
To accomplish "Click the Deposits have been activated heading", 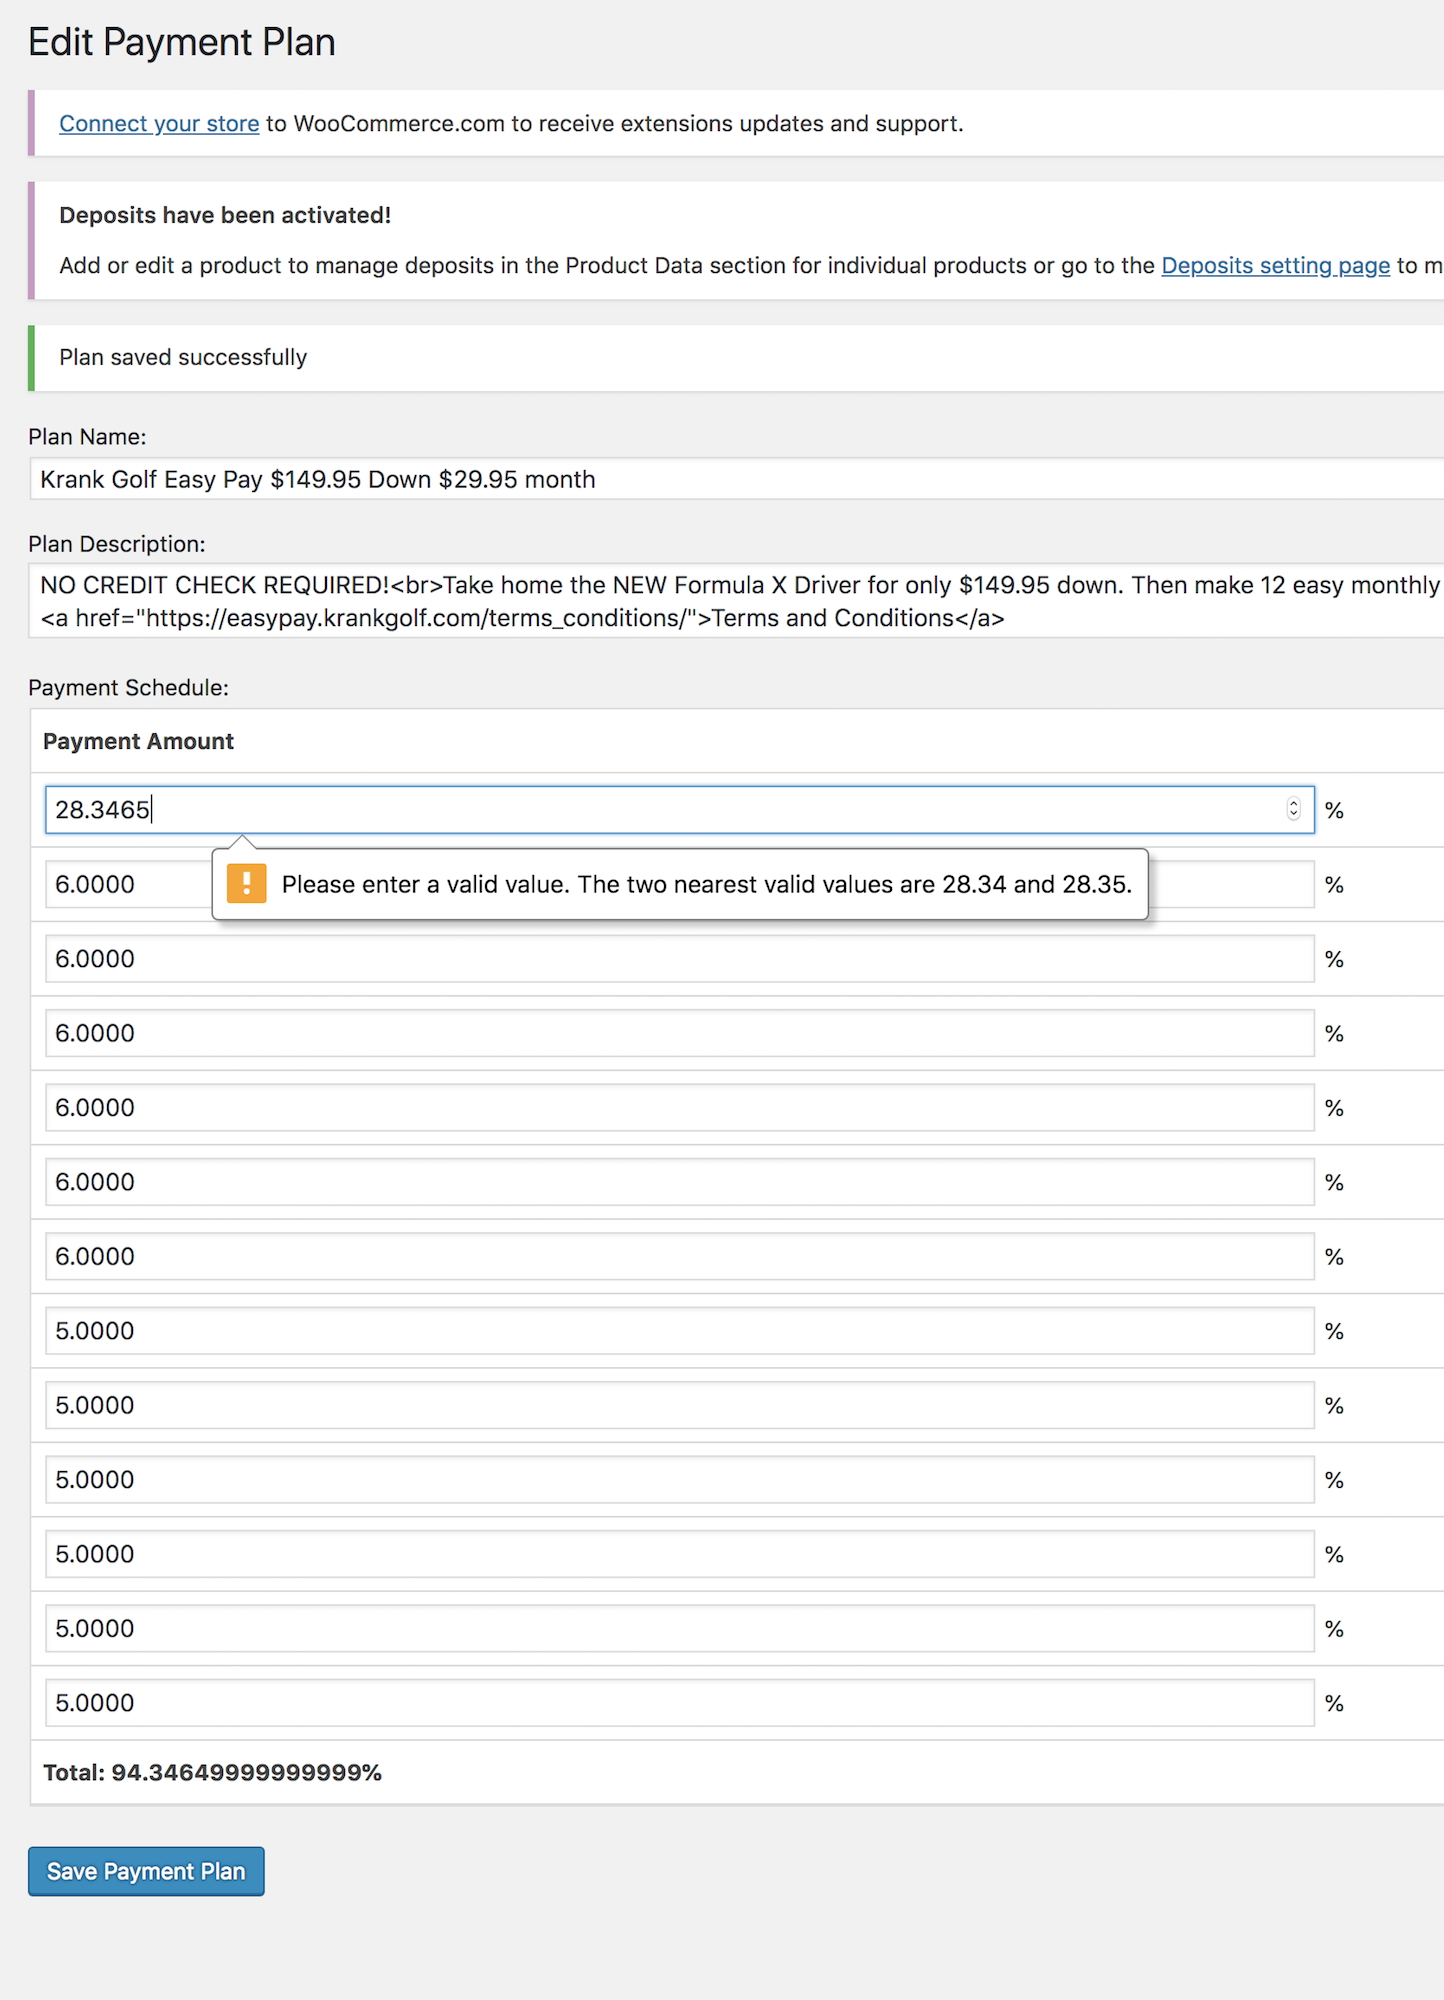I will tap(225, 216).
